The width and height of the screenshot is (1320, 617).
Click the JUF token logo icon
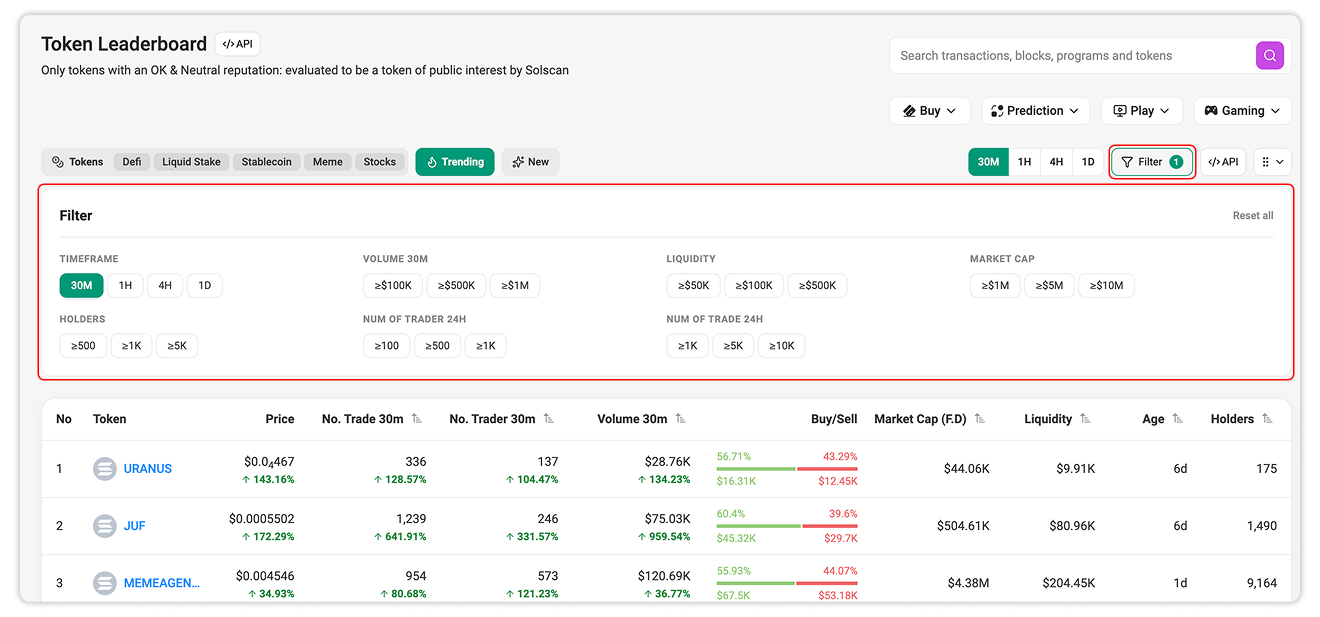coord(105,526)
